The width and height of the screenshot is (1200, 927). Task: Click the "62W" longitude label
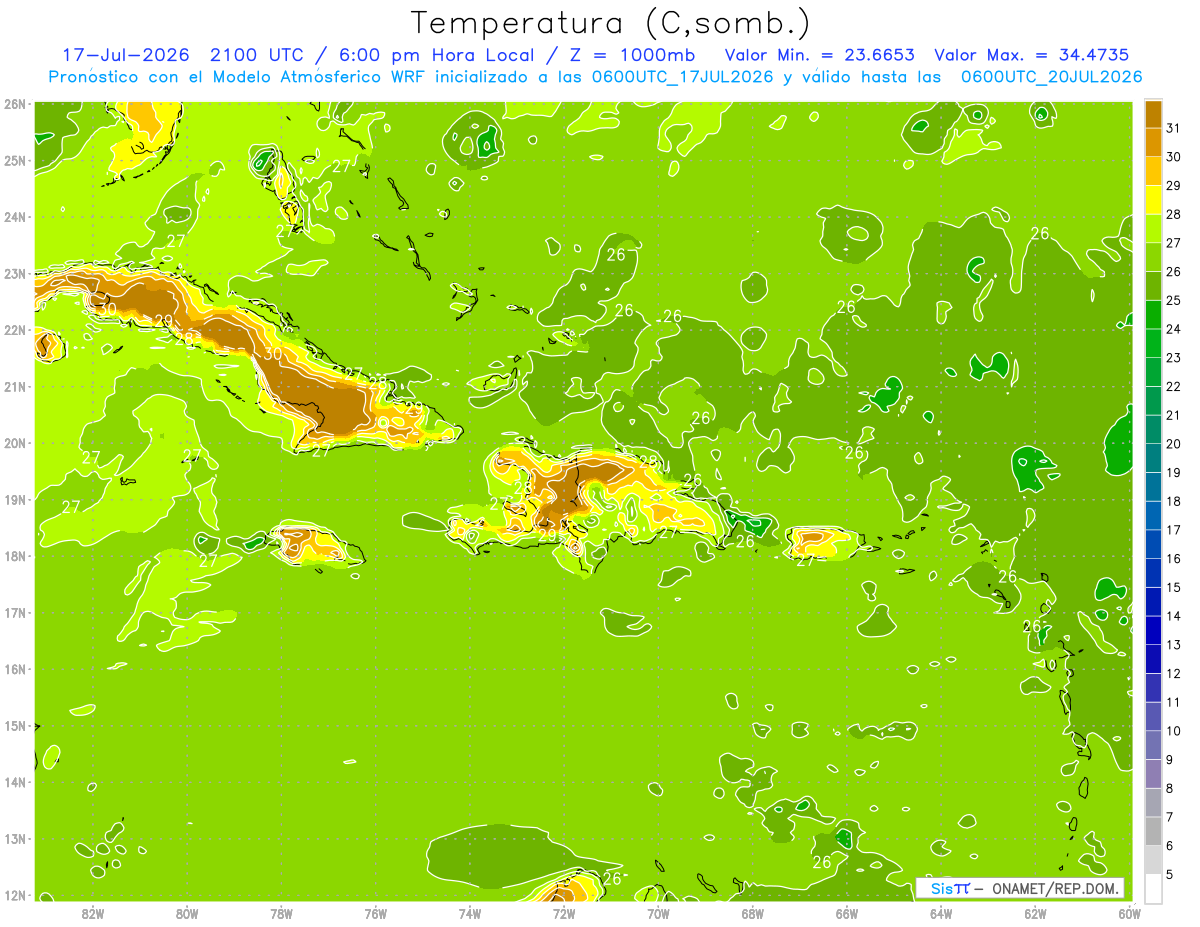click(1035, 912)
